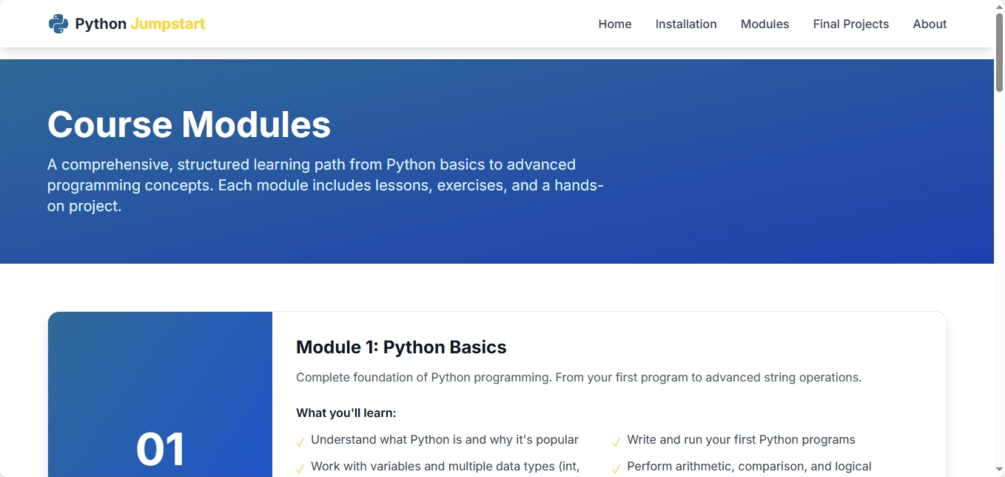Click the 'What you'll learn:' label

click(346, 413)
